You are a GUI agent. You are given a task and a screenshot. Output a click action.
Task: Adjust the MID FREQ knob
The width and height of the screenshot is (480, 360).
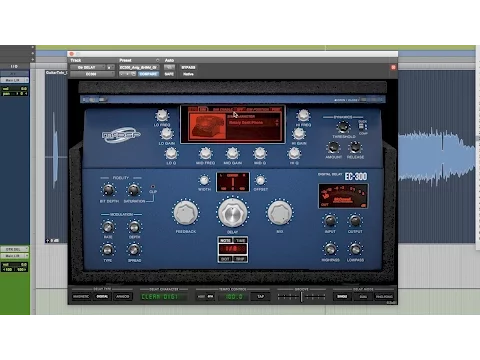[x=205, y=153]
